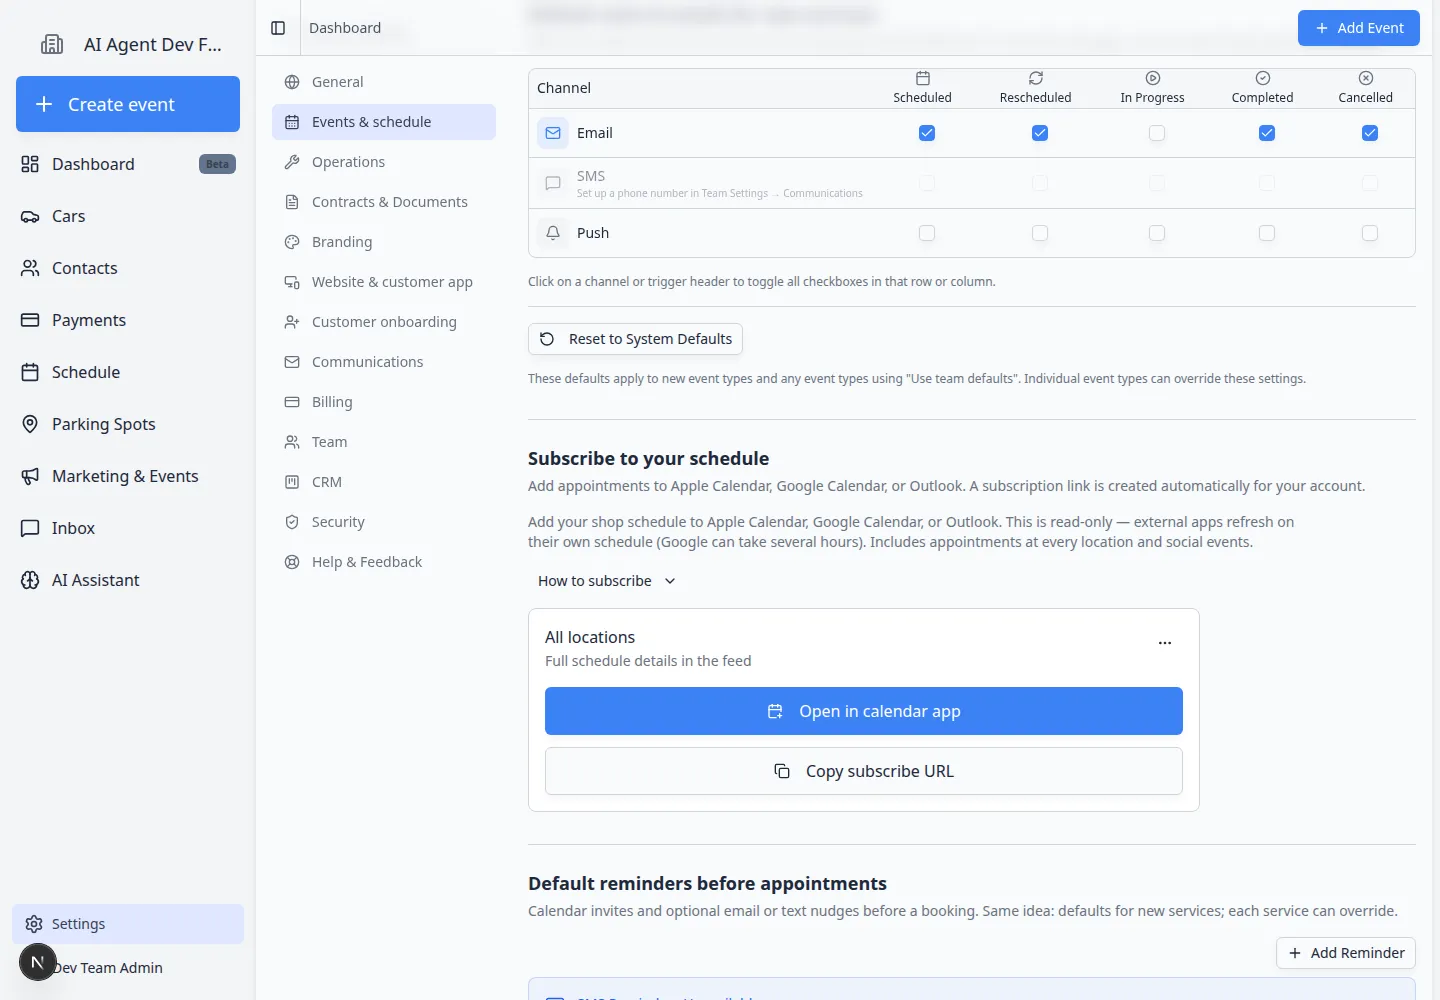Open CRM settings
This screenshot has width=1440, height=1000.
[384, 482]
